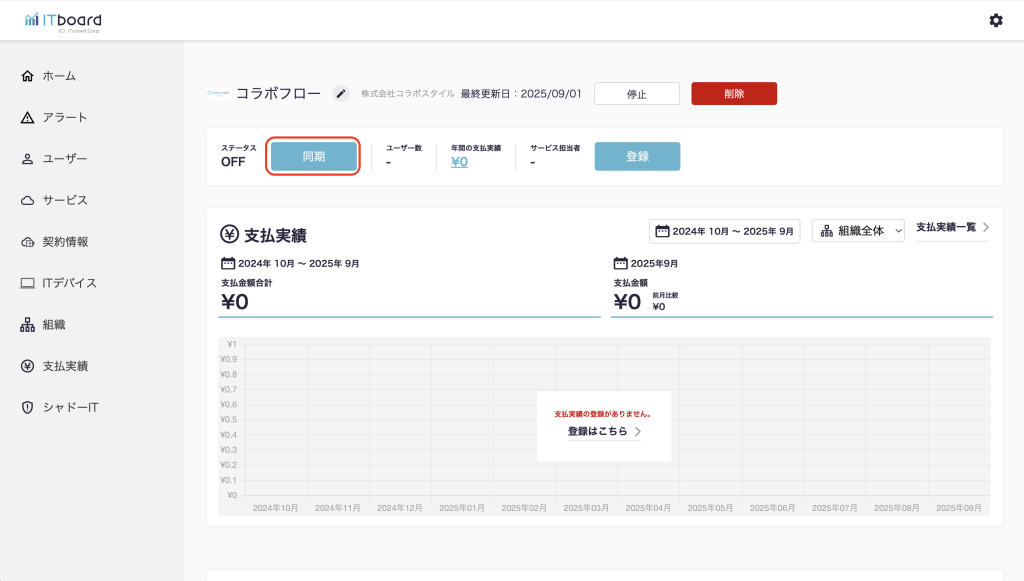Click the red 削除 button
This screenshot has height=581, width=1024.
(x=734, y=94)
